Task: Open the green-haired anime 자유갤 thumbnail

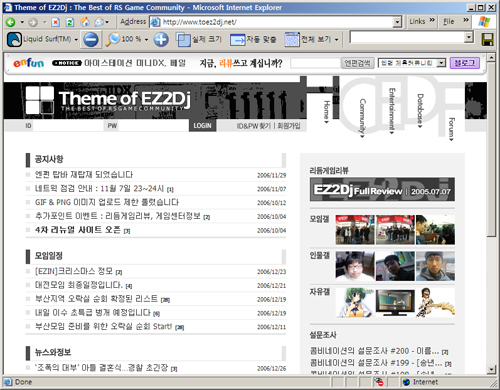Action: tap(355, 302)
